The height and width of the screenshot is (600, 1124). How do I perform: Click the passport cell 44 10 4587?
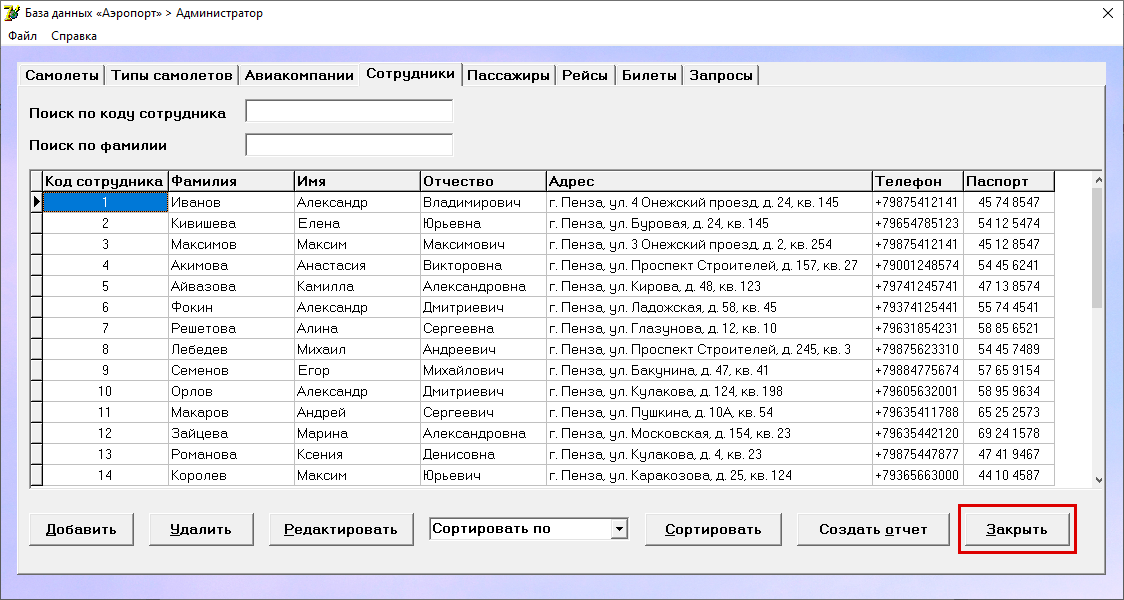1009,476
